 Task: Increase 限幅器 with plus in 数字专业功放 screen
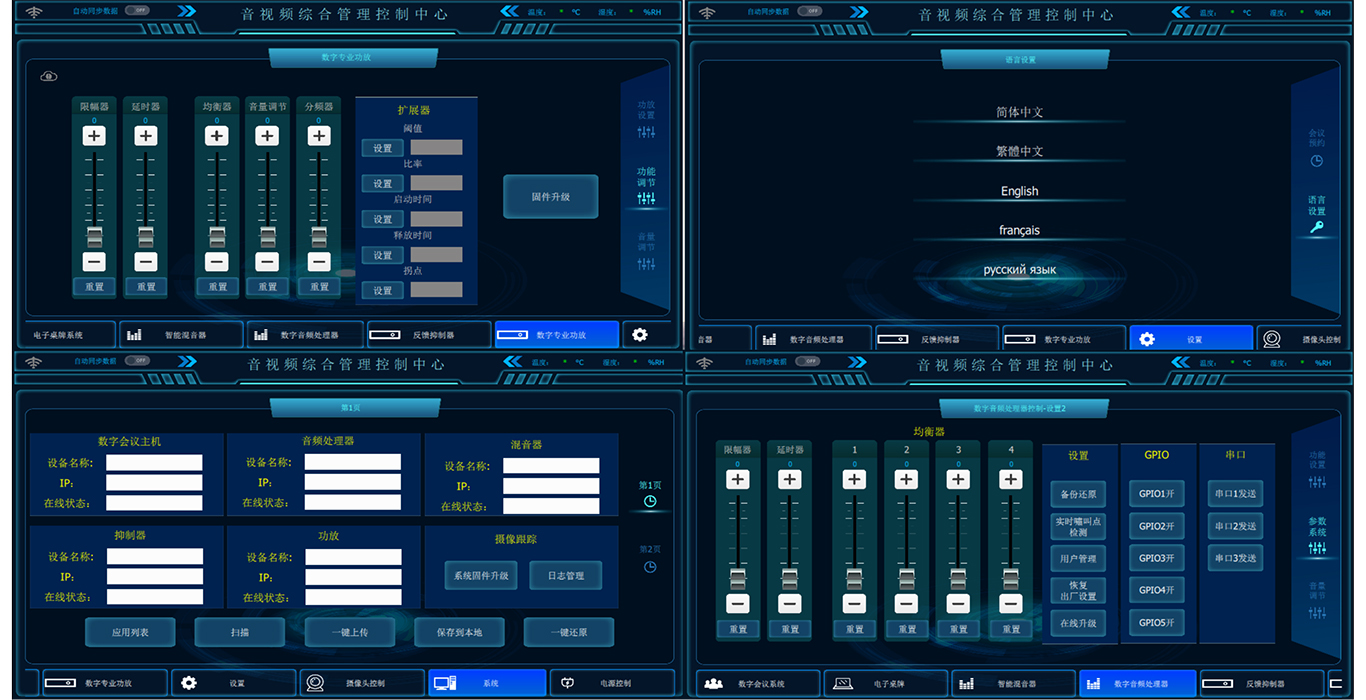coord(94,136)
